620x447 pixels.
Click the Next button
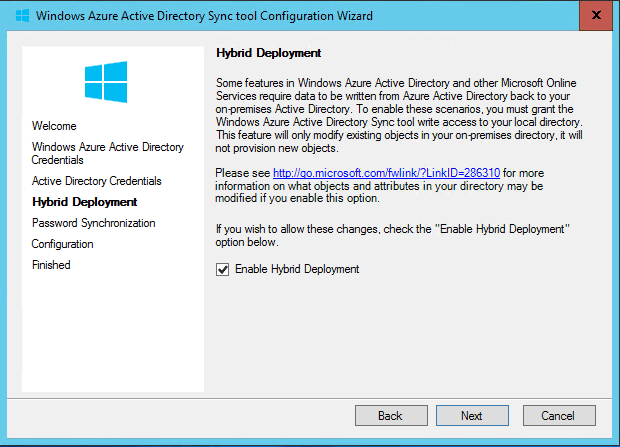click(x=472, y=415)
